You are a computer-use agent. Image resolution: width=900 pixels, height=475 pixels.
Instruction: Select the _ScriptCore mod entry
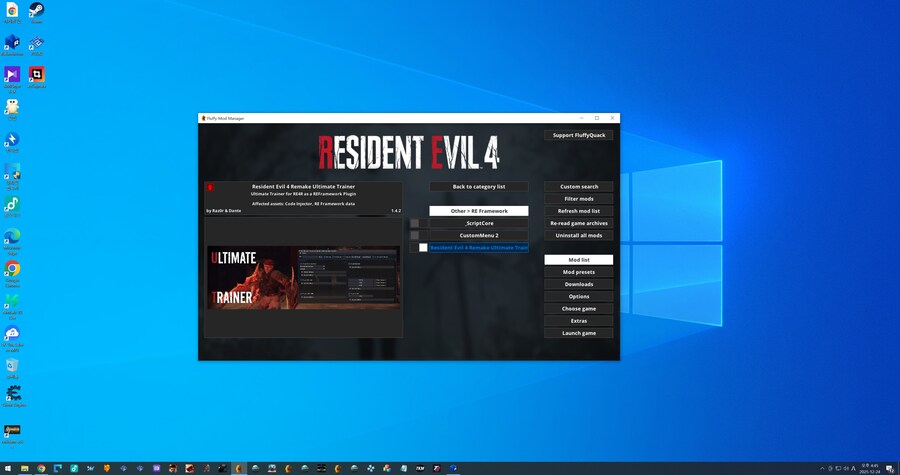[x=479, y=223]
